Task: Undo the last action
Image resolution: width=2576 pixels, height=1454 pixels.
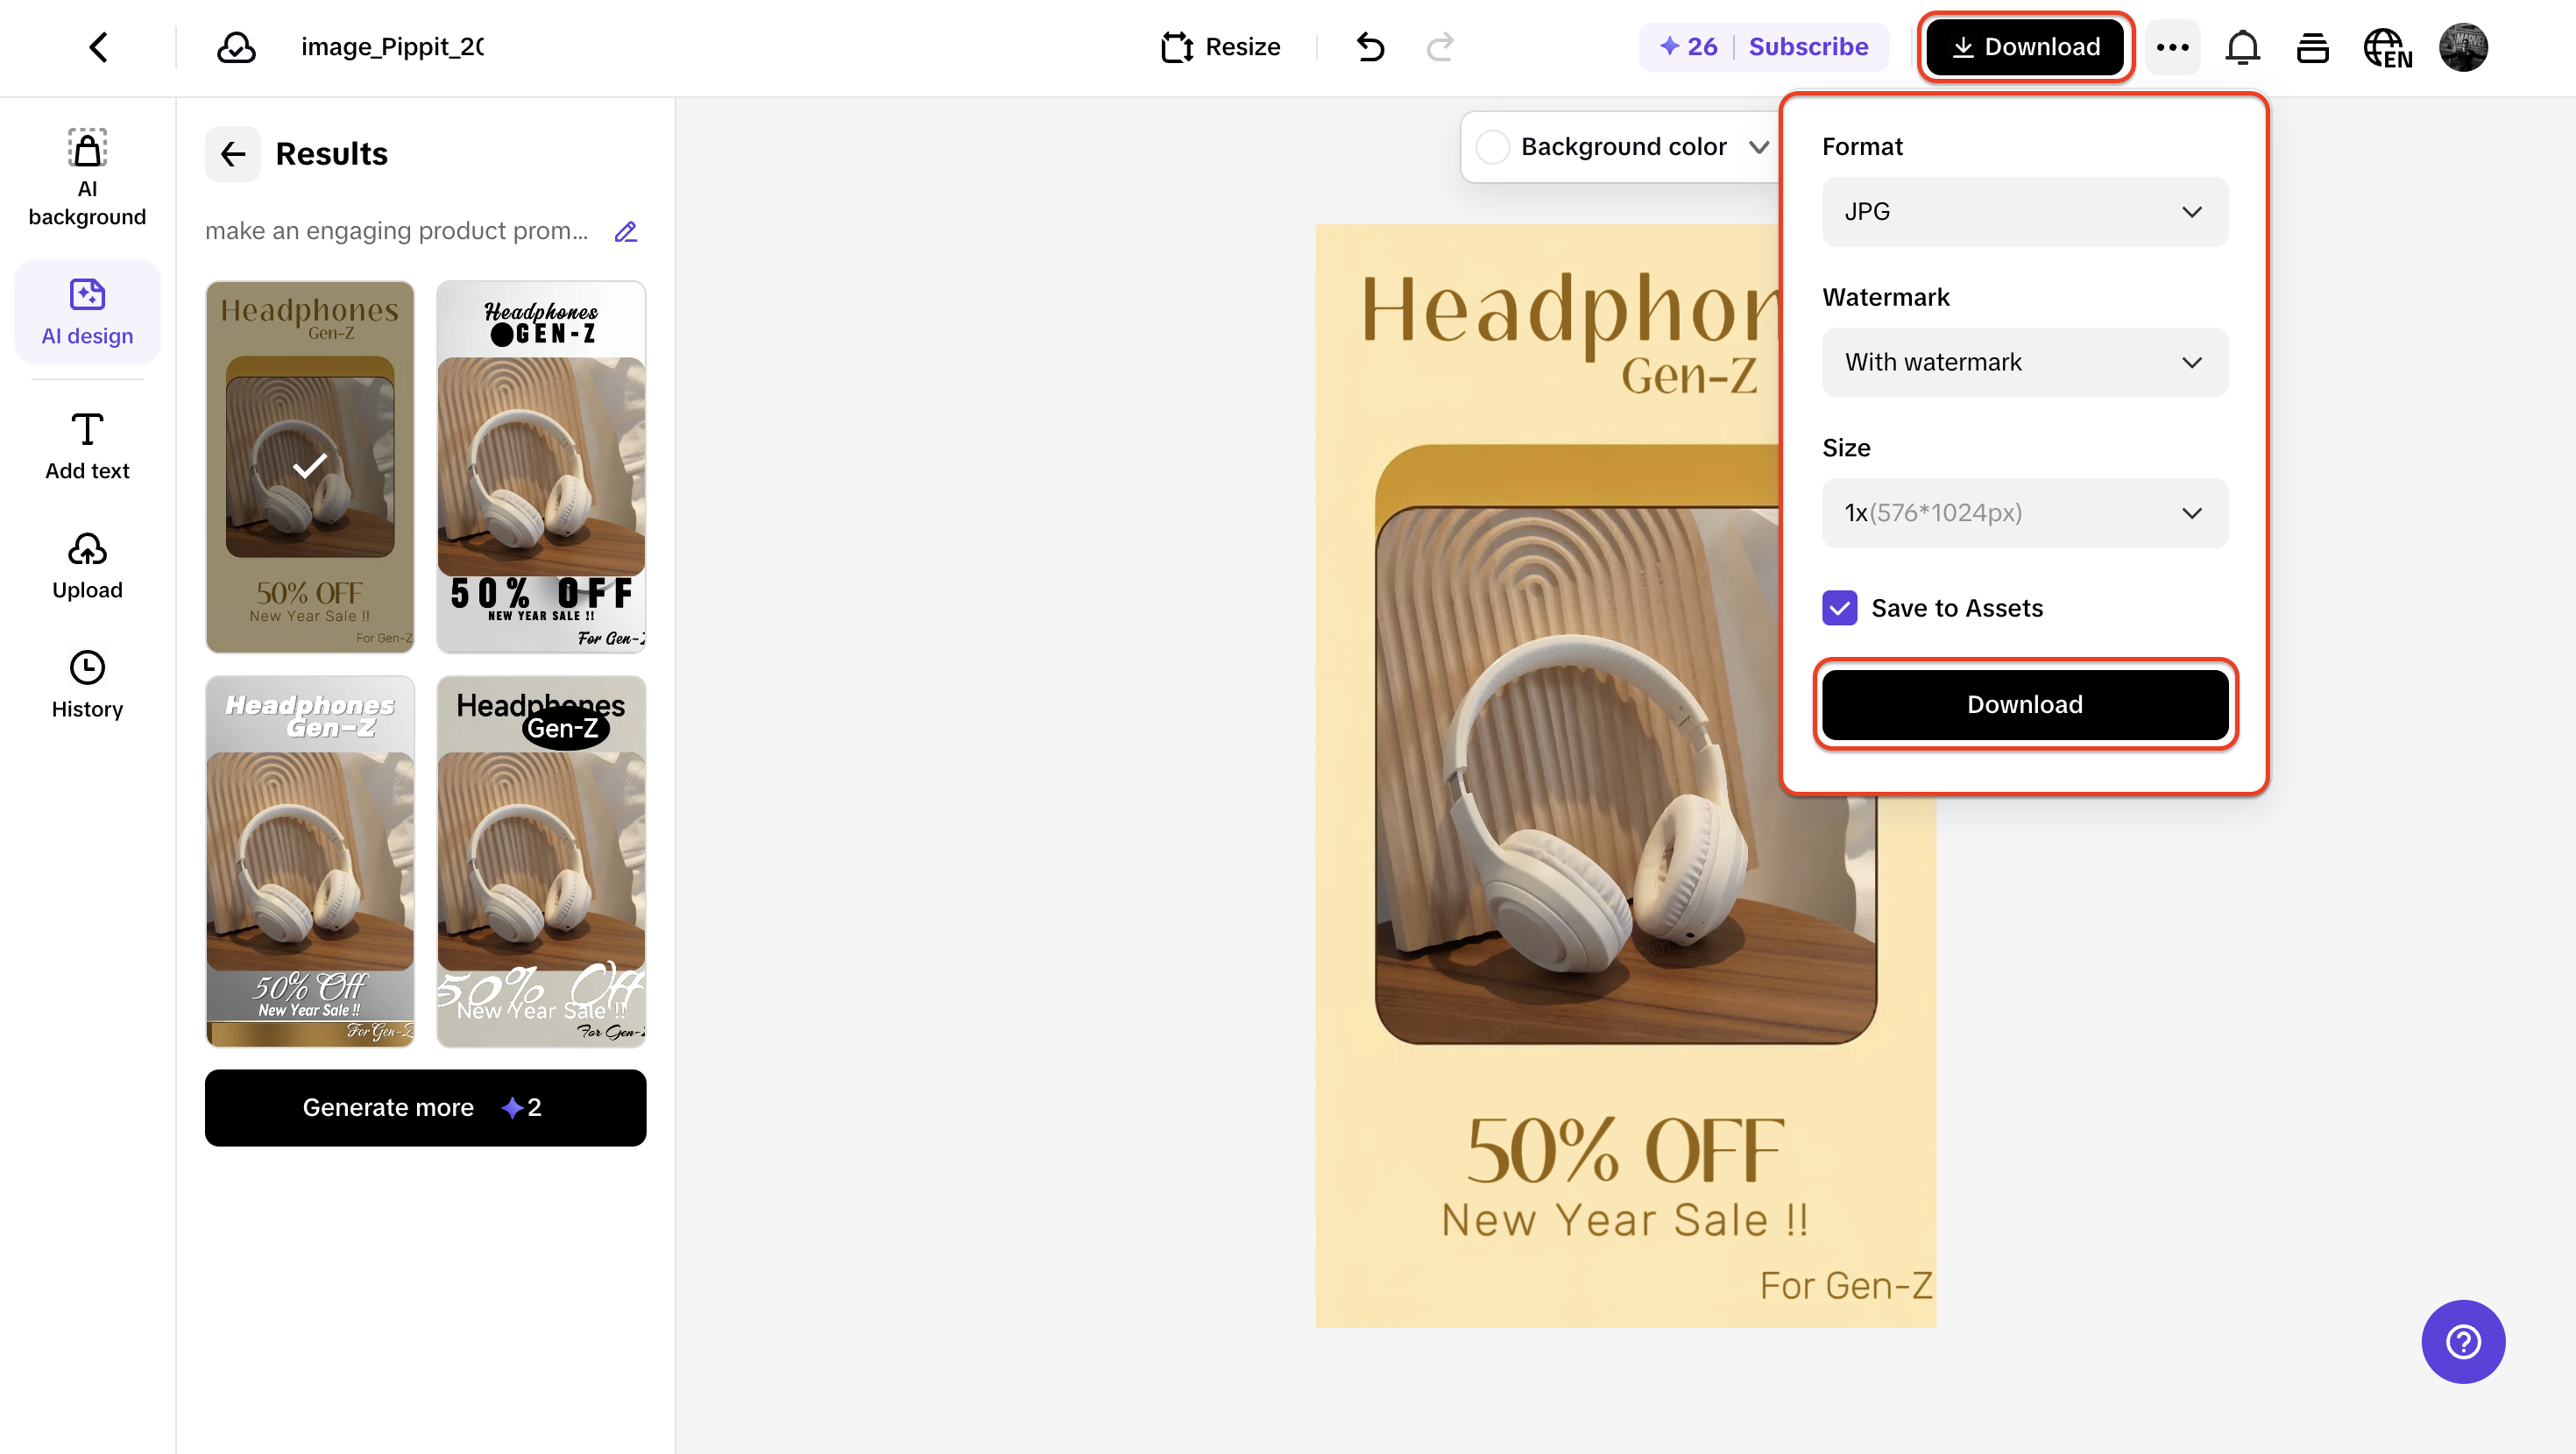Action: point(1370,46)
